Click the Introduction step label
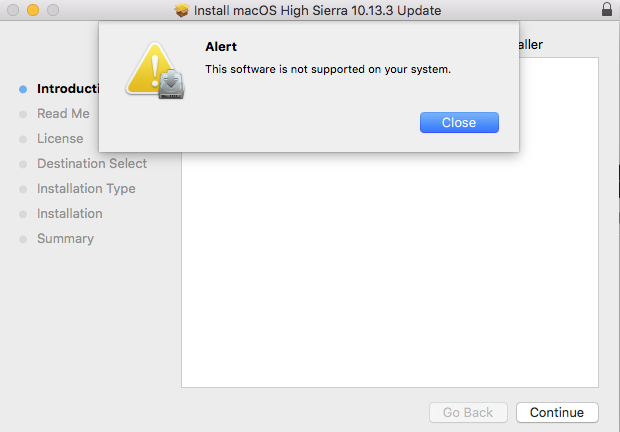 tap(68, 89)
